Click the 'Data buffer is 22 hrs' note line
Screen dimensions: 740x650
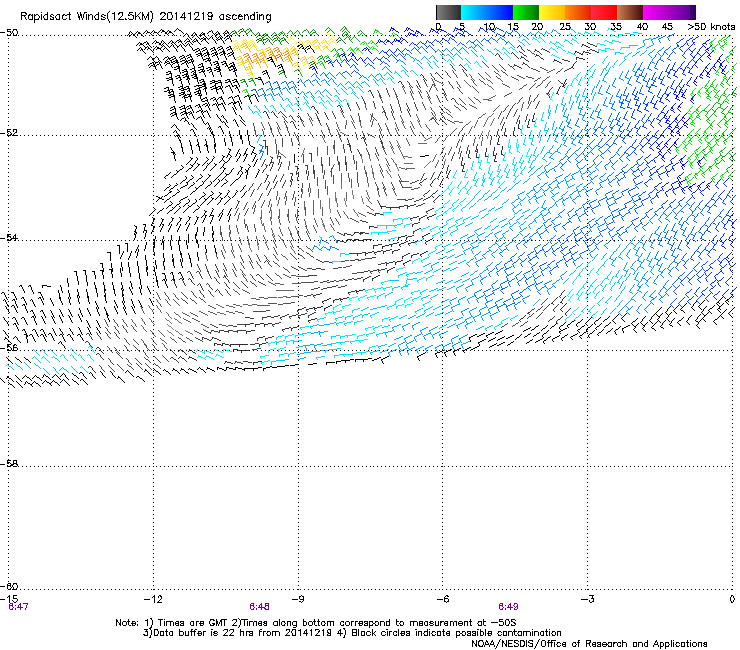352,633
